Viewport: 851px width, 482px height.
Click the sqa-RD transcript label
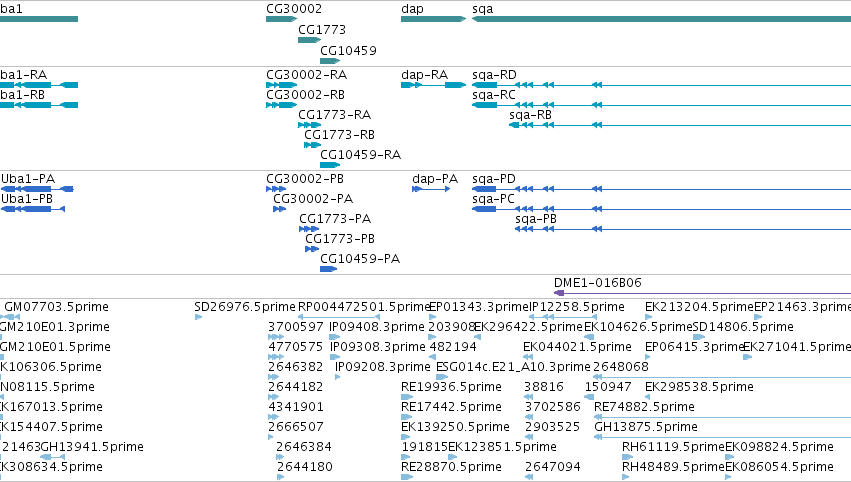click(494, 75)
